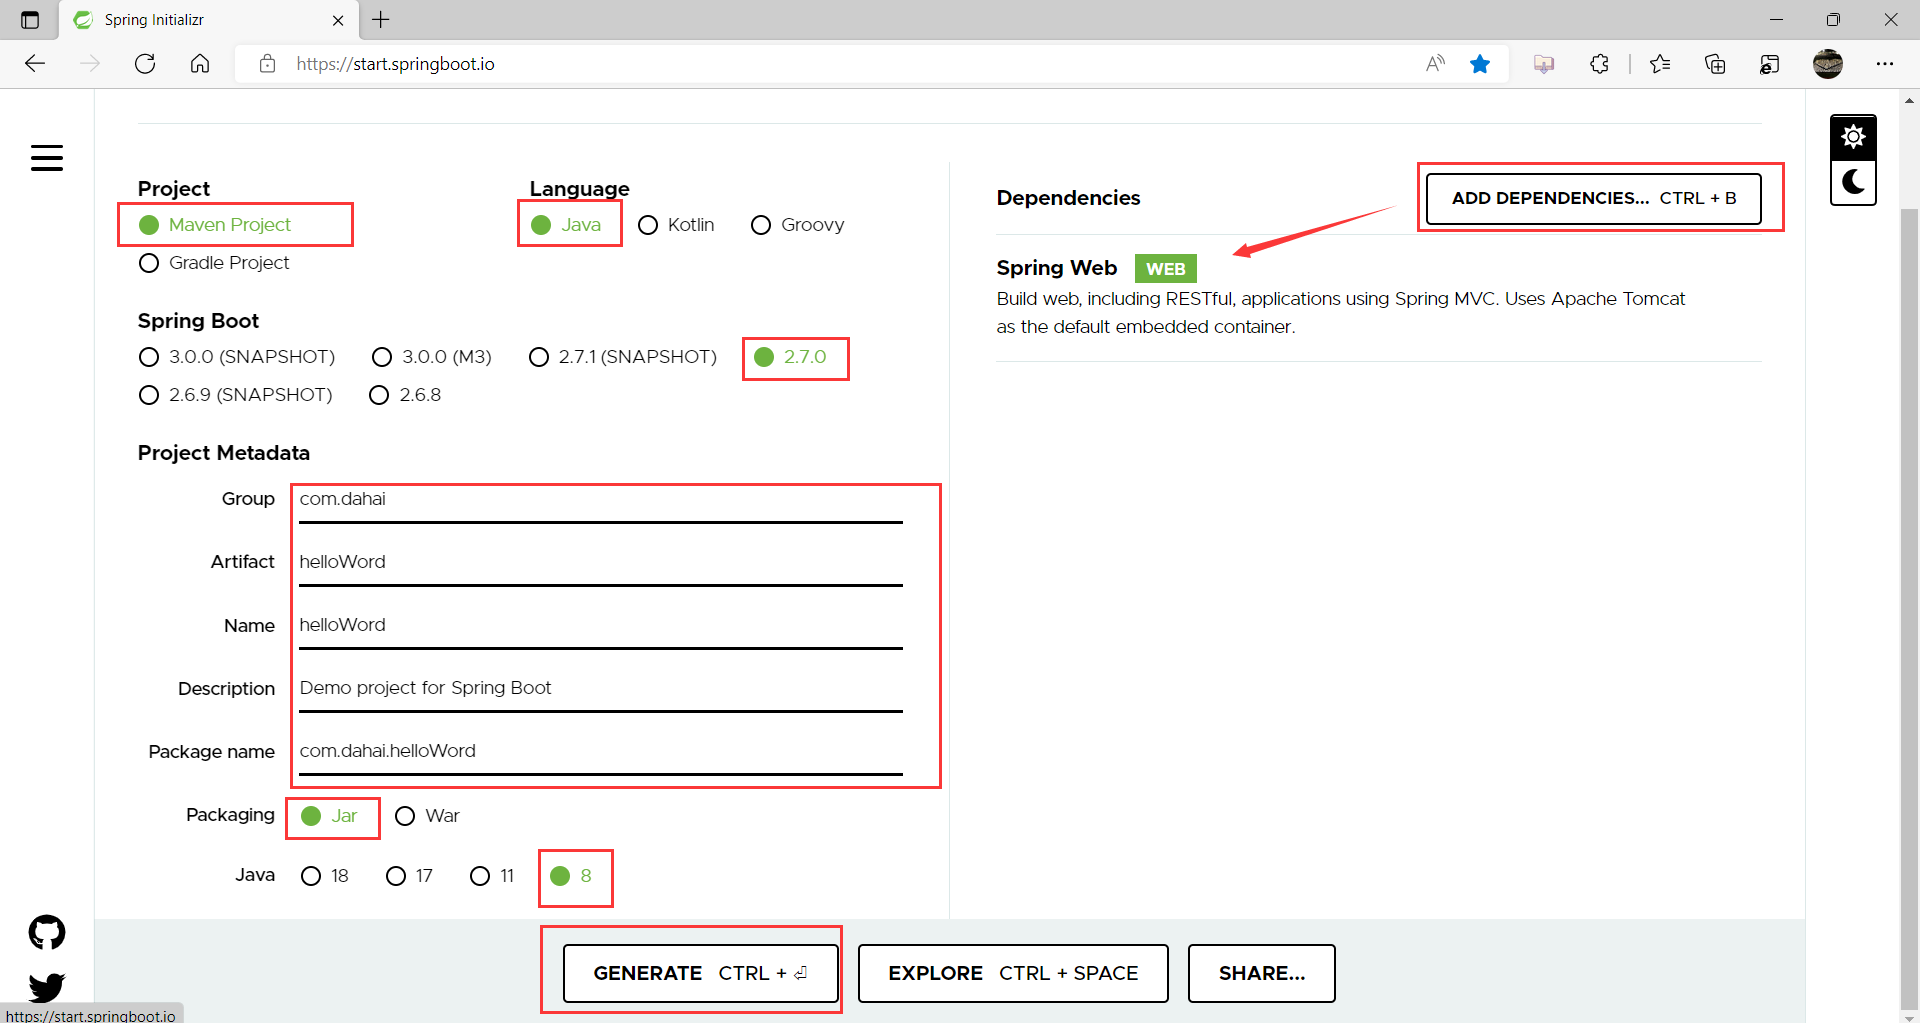Viewport: 1920px width, 1023px height.
Task: Go back in browser history
Action: coord(35,64)
